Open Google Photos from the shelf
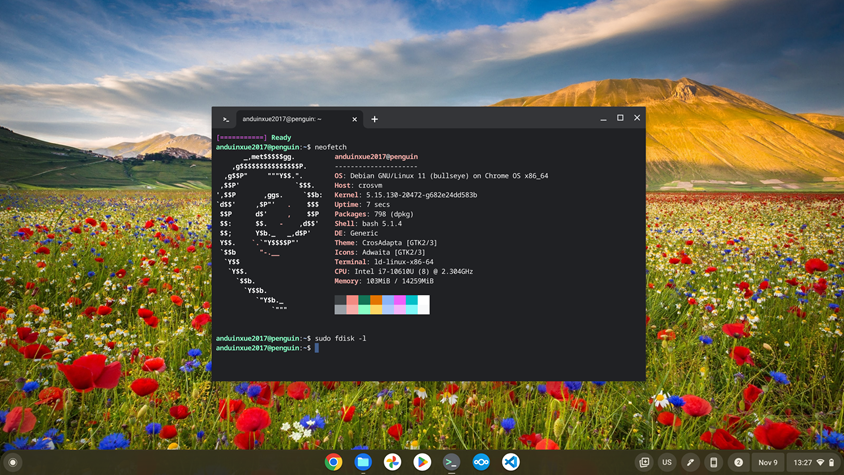Viewport: 844px width, 475px height. tap(393, 462)
